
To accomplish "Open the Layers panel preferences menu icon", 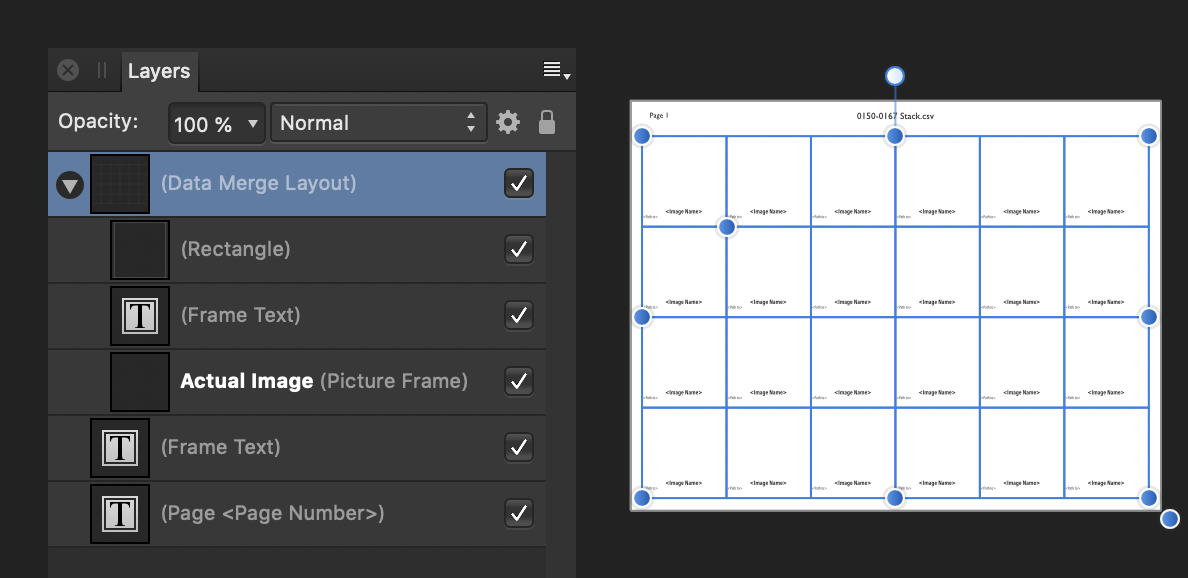I will 555,70.
